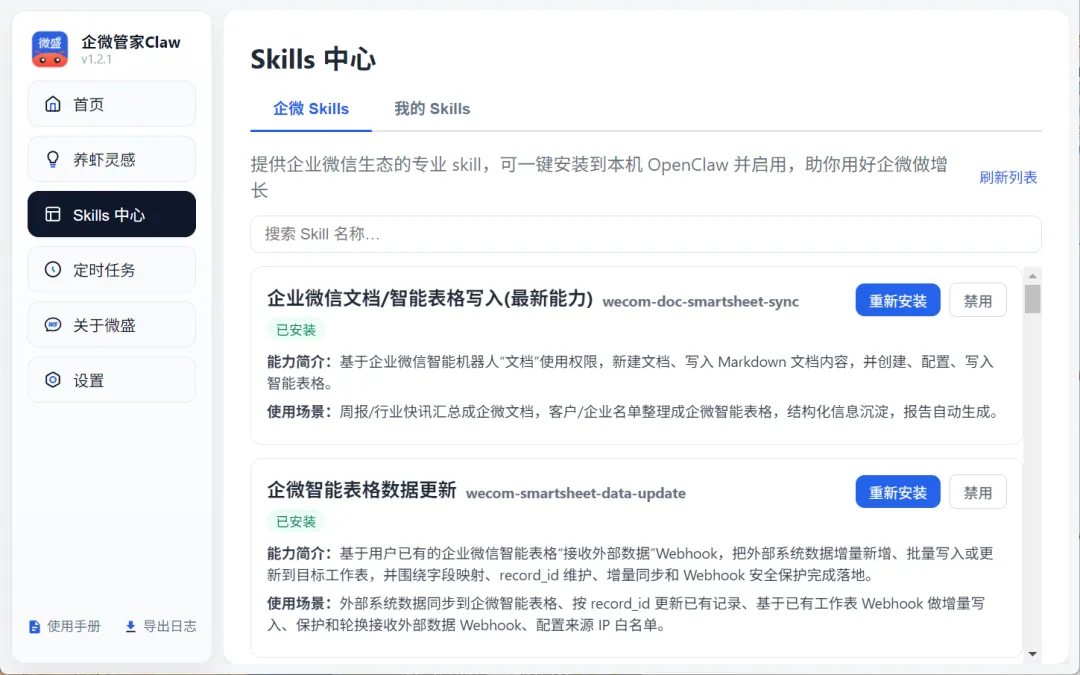The image size is (1080, 675).
Task: Click the skill ID wecom-doc-smartsheet-sync
Action: tap(700, 302)
